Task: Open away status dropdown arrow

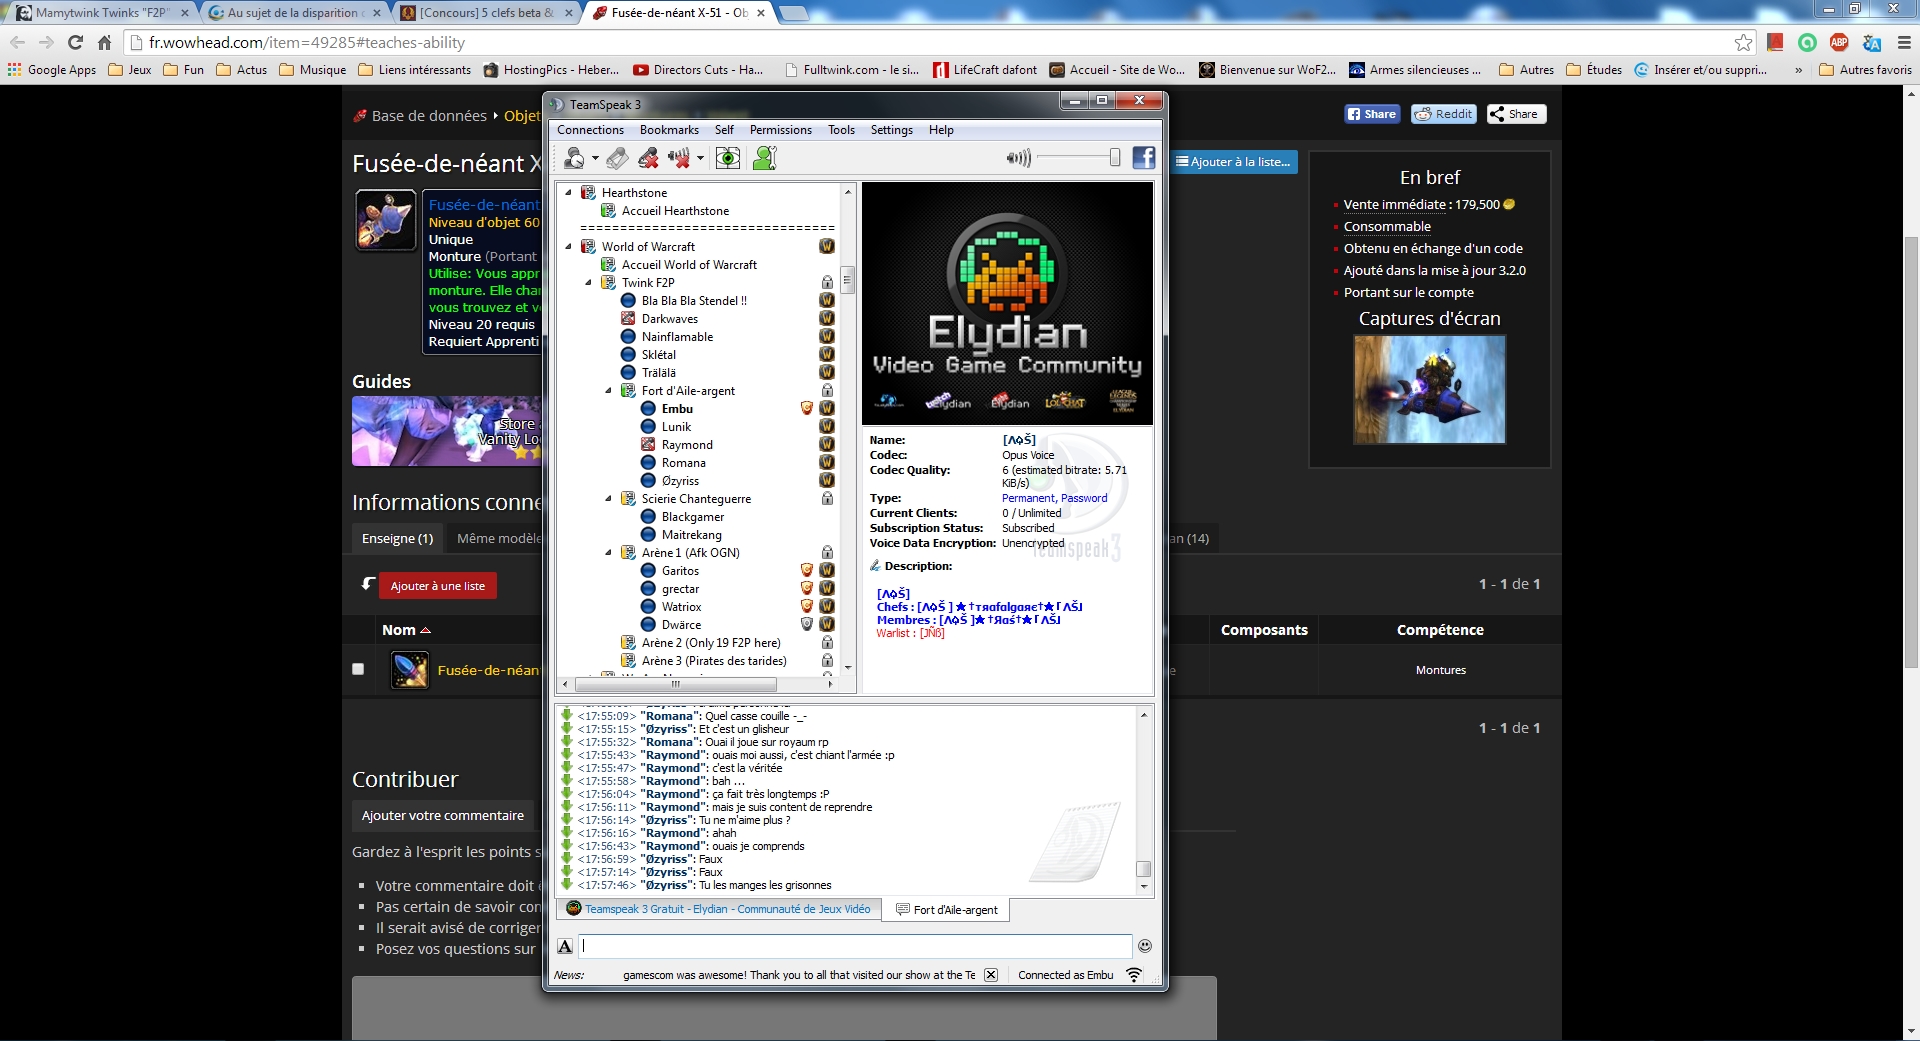Action: [595, 158]
